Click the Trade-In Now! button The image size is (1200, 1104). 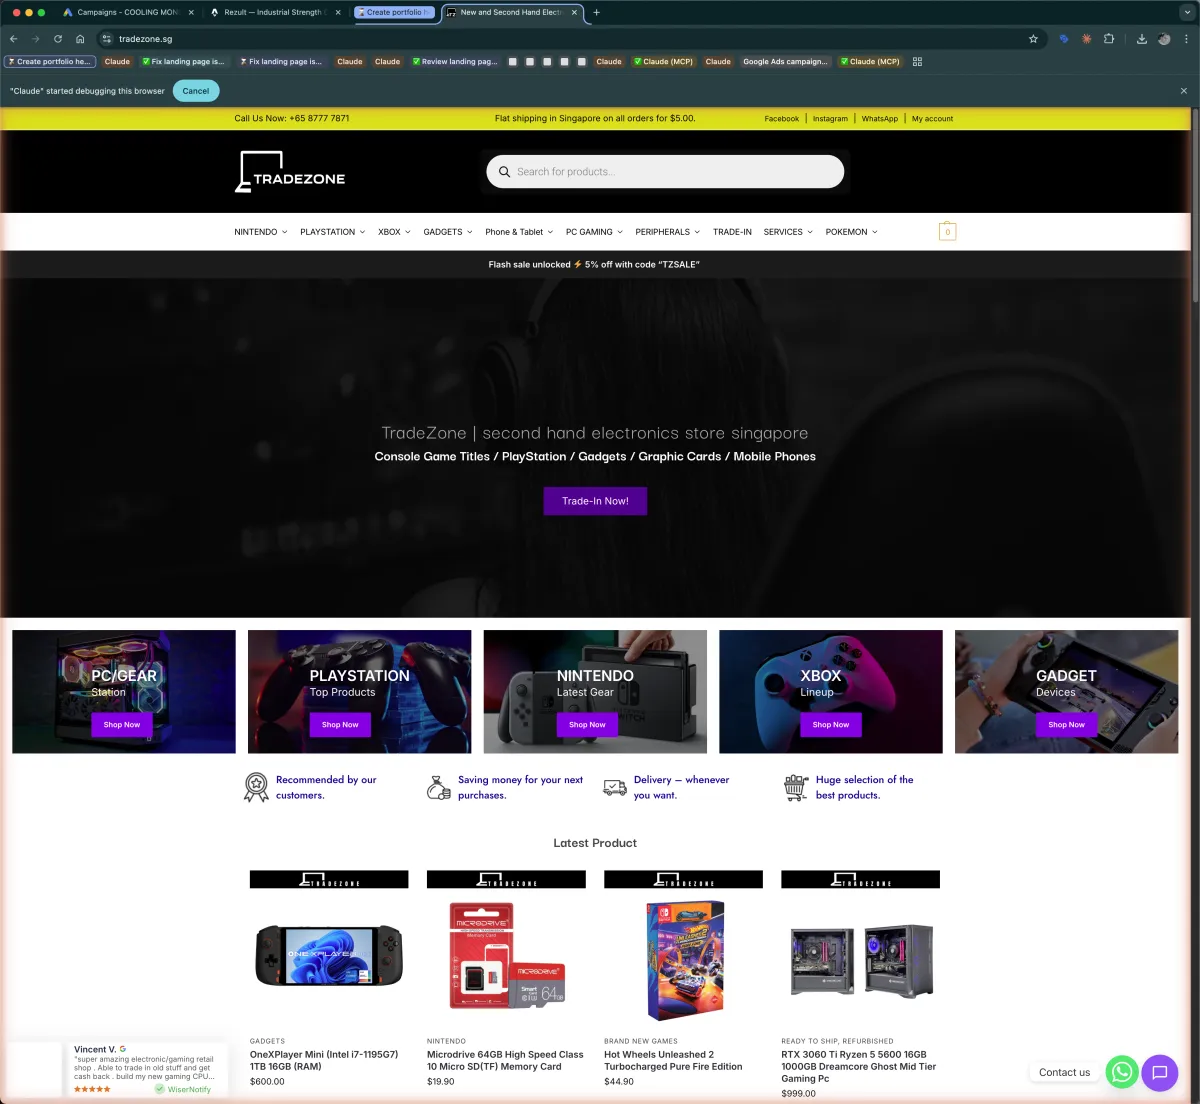pyautogui.click(x=595, y=501)
